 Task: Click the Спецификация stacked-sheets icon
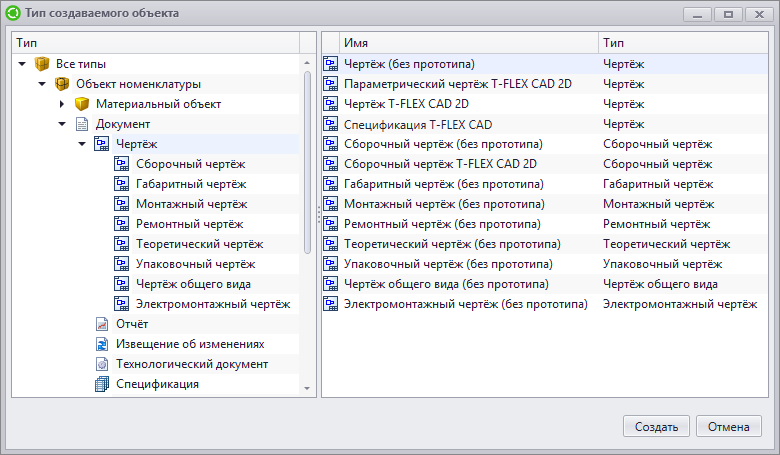102,384
